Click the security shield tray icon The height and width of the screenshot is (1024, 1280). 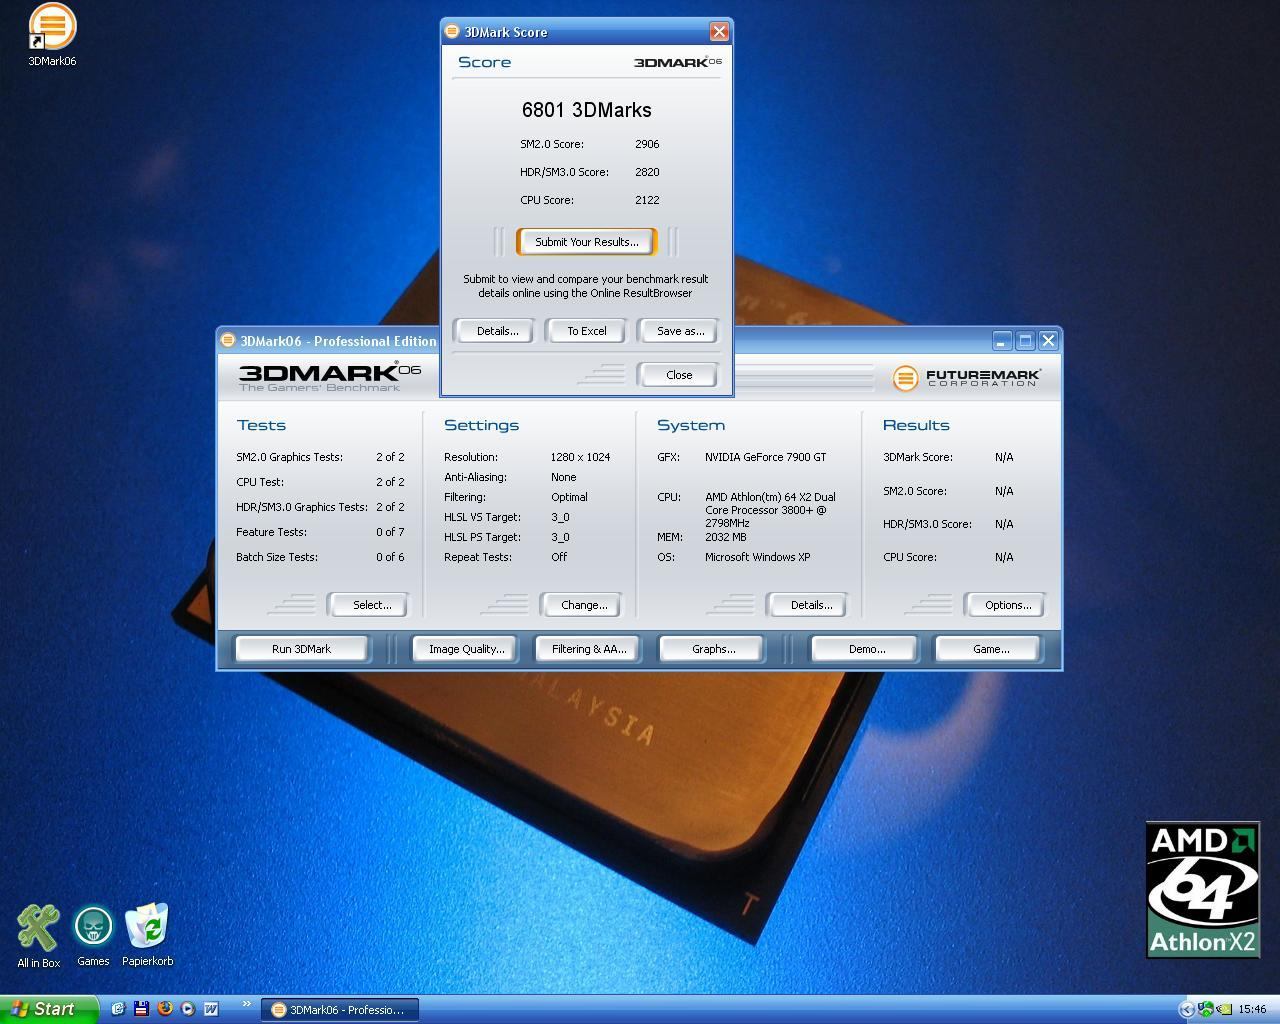(x=1205, y=1009)
